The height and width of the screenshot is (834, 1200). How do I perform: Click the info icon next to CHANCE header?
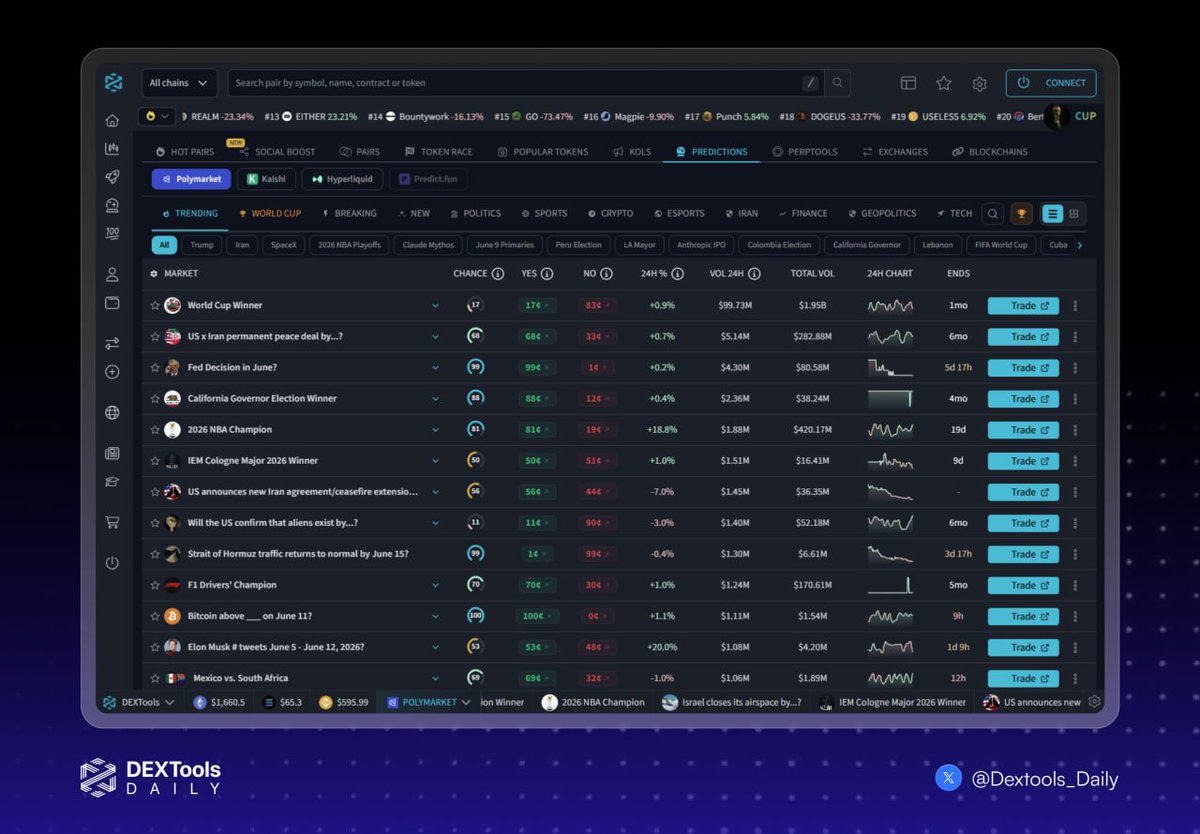(x=498, y=273)
